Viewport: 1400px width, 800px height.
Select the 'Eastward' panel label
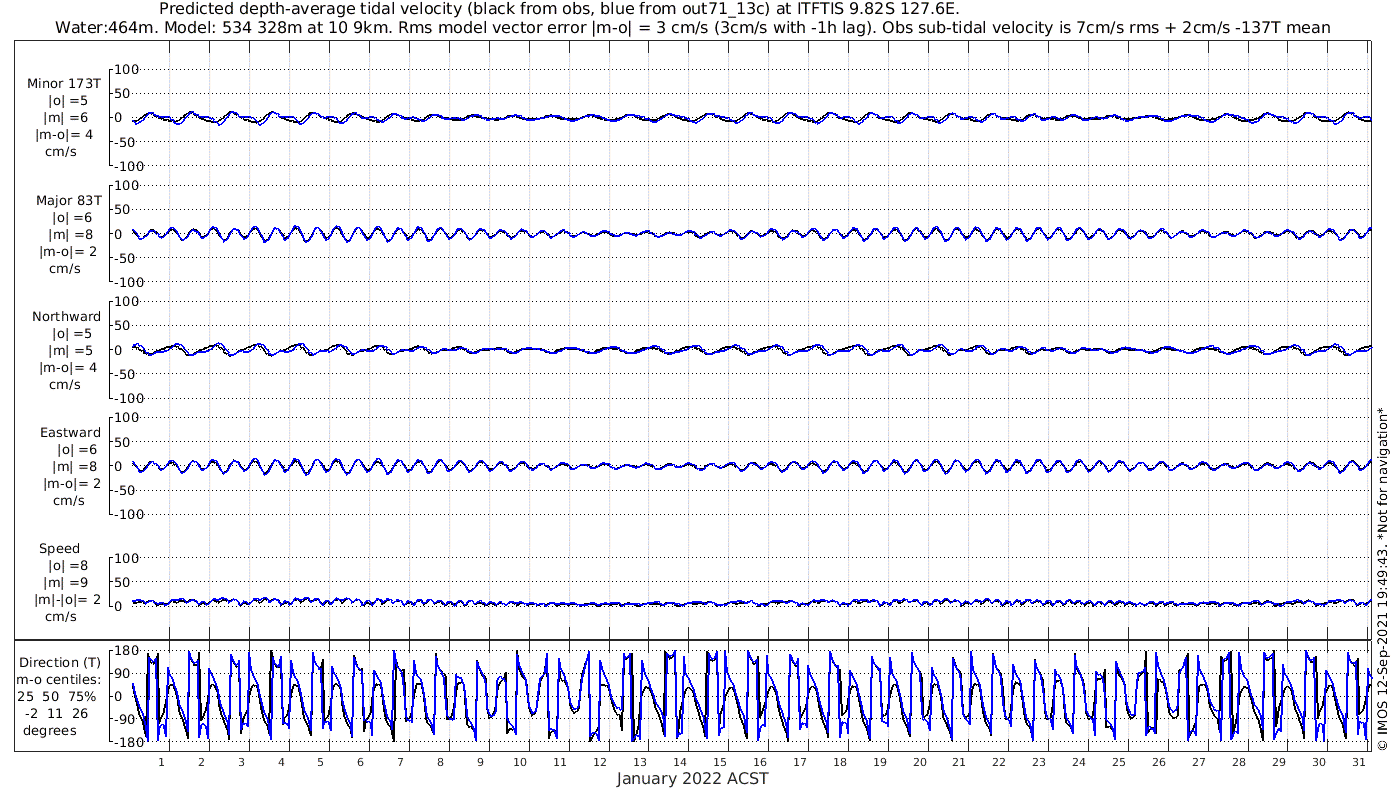[x=70, y=432]
